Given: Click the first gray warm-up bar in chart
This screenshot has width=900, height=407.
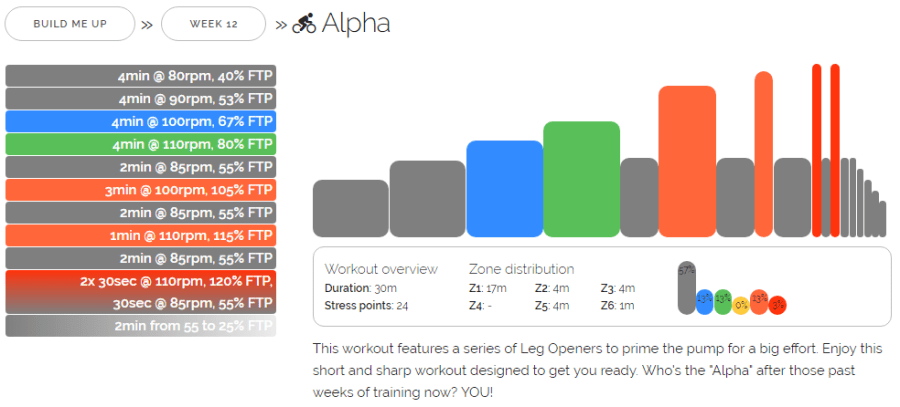Looking at the screenshot, I should tap(350, 208).
